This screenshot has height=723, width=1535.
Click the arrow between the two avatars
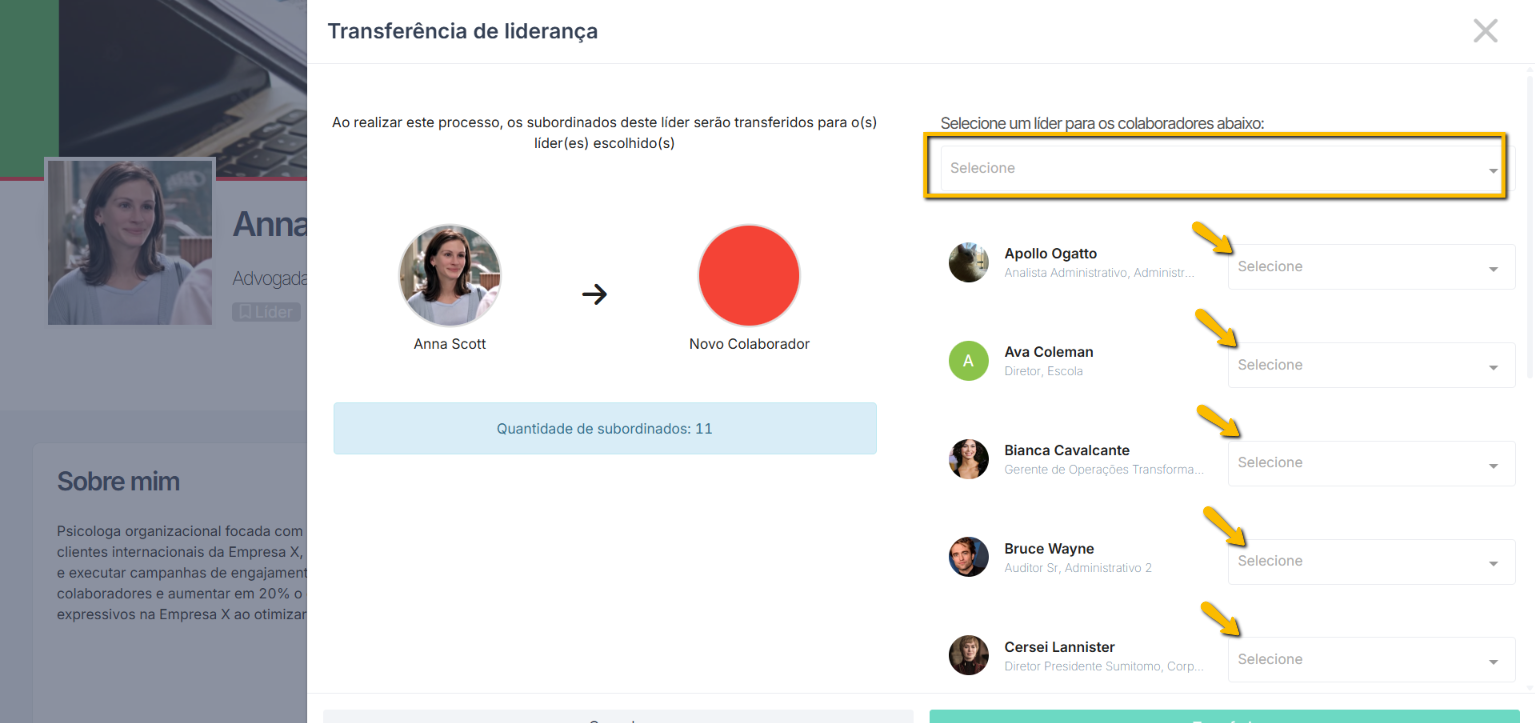[x=595, y=294]
